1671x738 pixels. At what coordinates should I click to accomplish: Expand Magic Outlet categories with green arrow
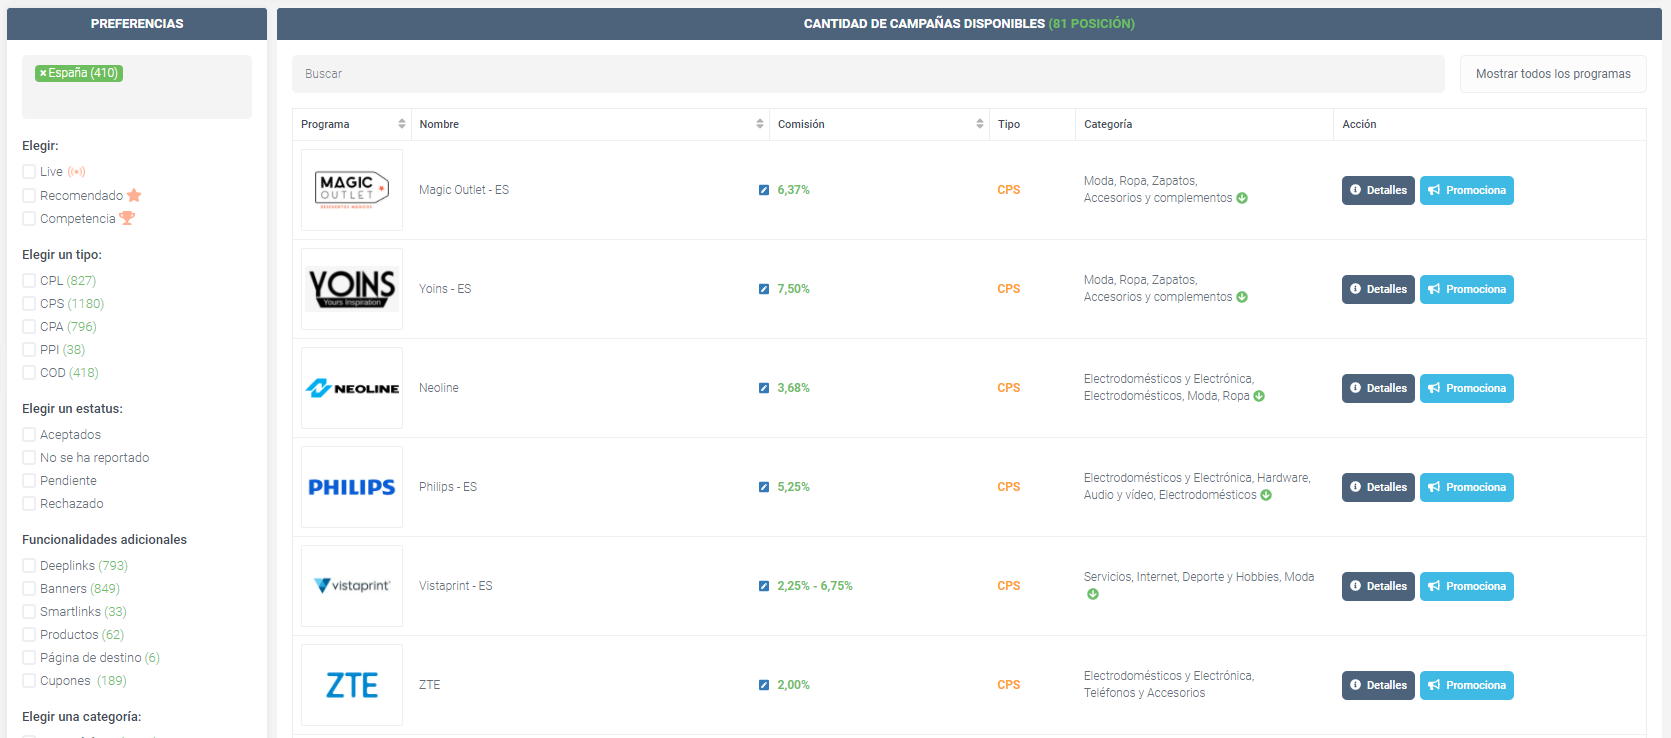(1242, 198)
